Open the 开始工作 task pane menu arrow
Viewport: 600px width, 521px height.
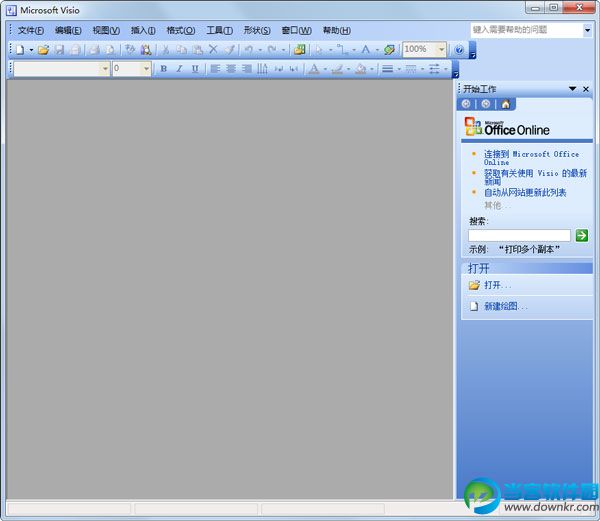[x=572, y=89]
